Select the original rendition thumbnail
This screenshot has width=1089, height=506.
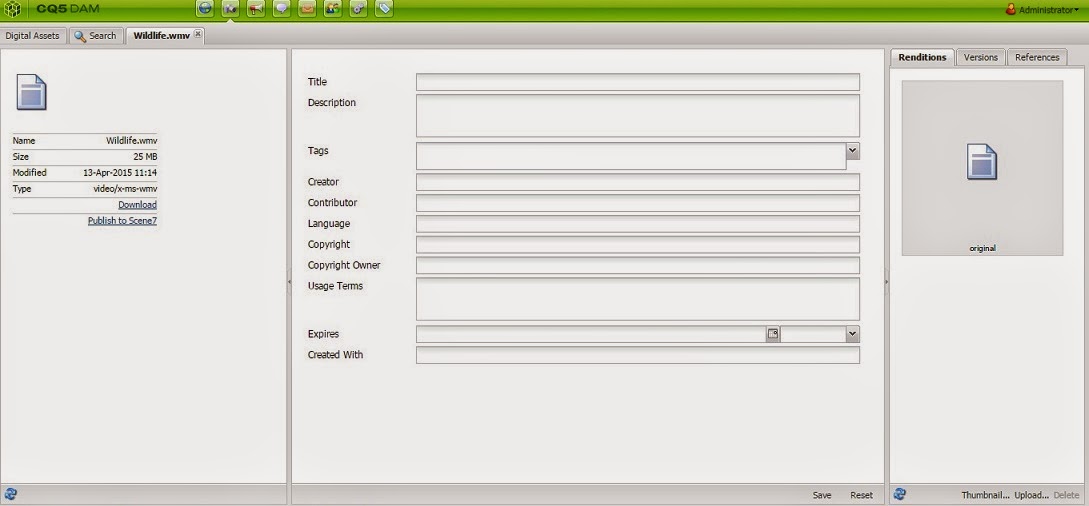click(982, 168)
